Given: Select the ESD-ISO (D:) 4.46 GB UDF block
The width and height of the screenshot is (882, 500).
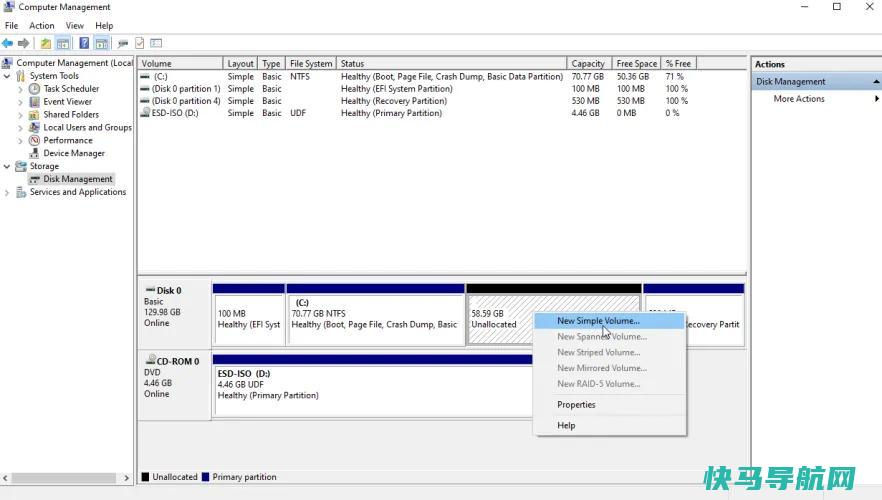Looking at the screenshot, I should [x=372, y=386].
